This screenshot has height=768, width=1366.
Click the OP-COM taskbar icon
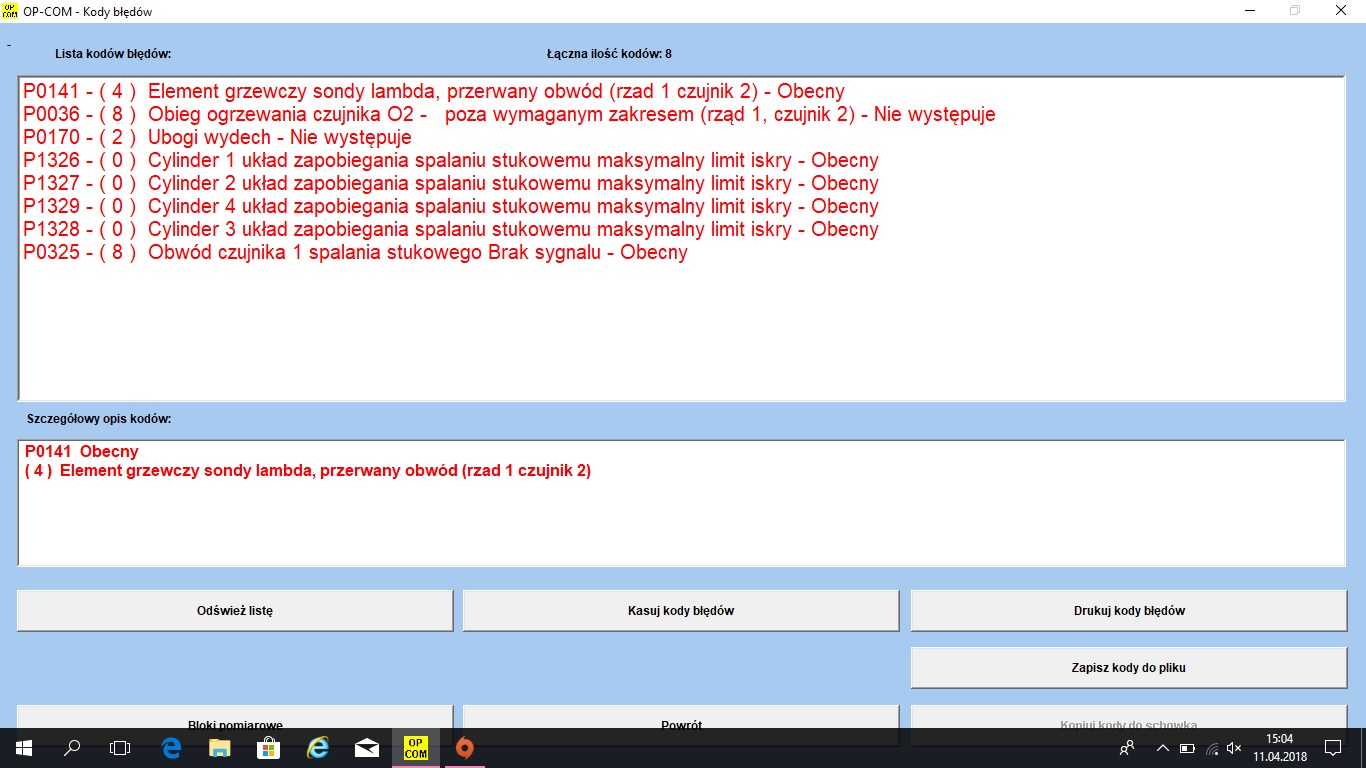416,747
